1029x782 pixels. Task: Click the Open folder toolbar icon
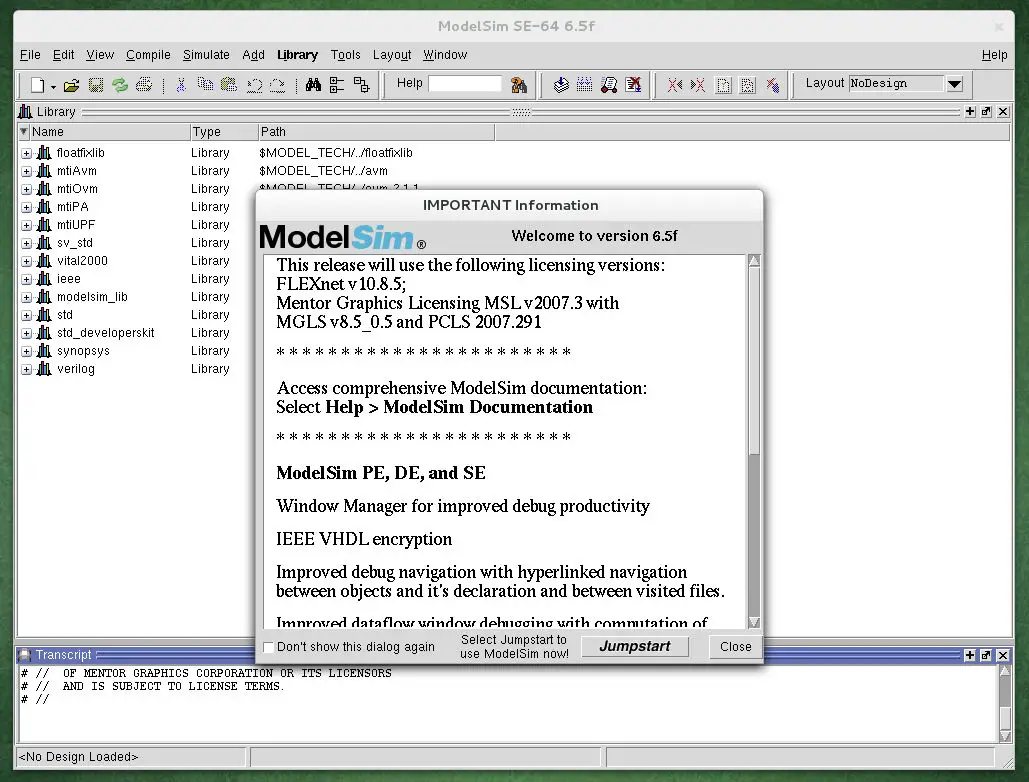click(x=72, y=85)
